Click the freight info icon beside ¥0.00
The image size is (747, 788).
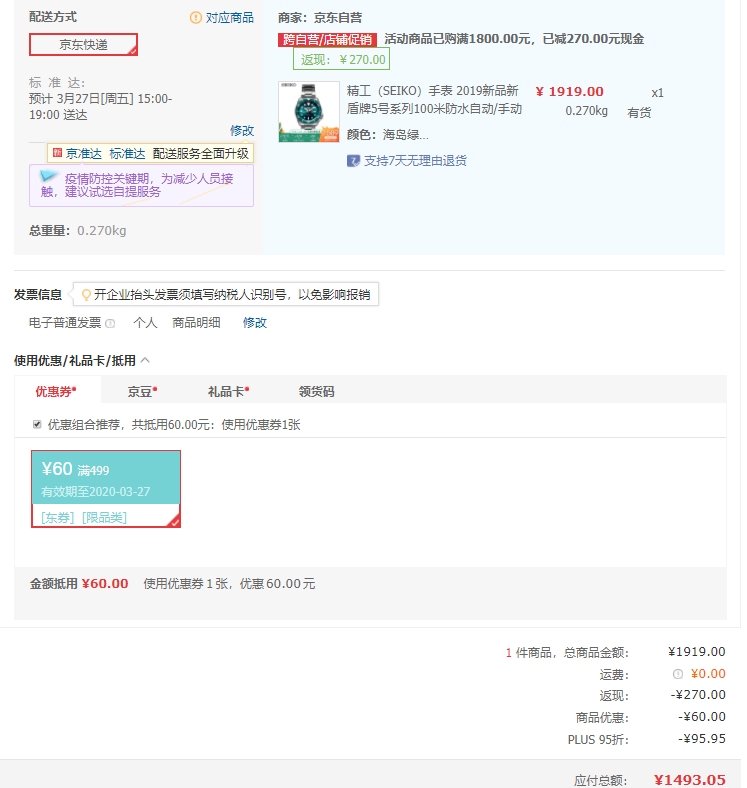coord(678,674)
